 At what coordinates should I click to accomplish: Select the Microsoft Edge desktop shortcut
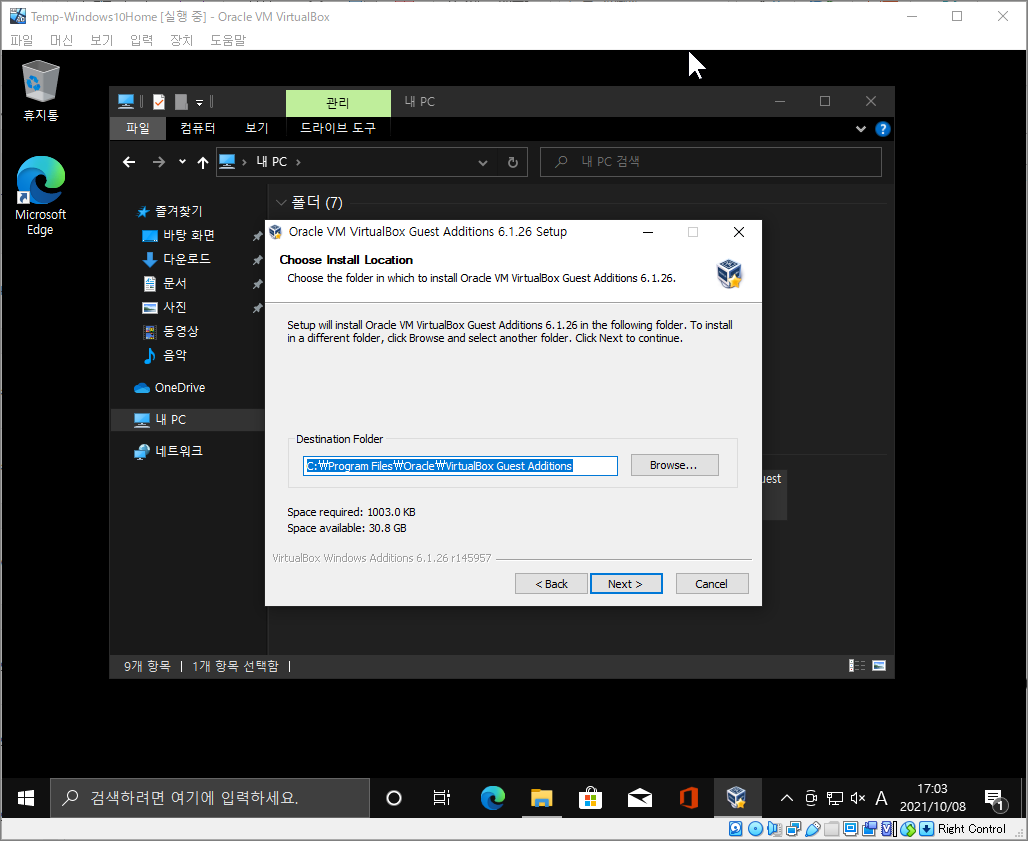coord(41,195)
